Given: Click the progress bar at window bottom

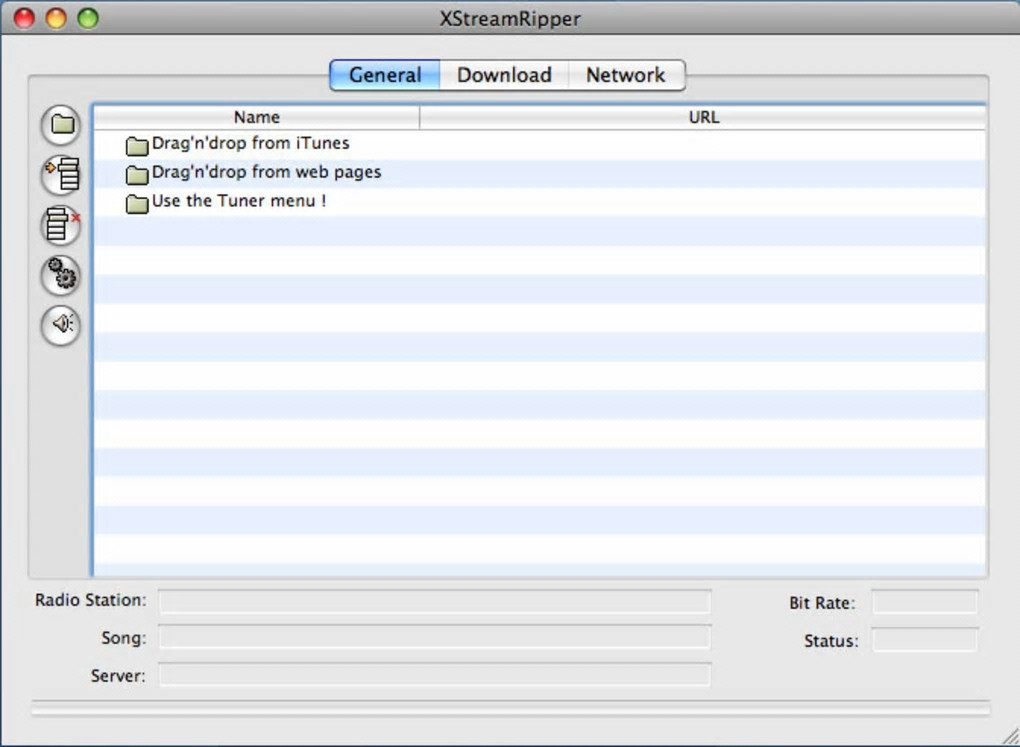Looking at the screenshot, I should (511, 709).
